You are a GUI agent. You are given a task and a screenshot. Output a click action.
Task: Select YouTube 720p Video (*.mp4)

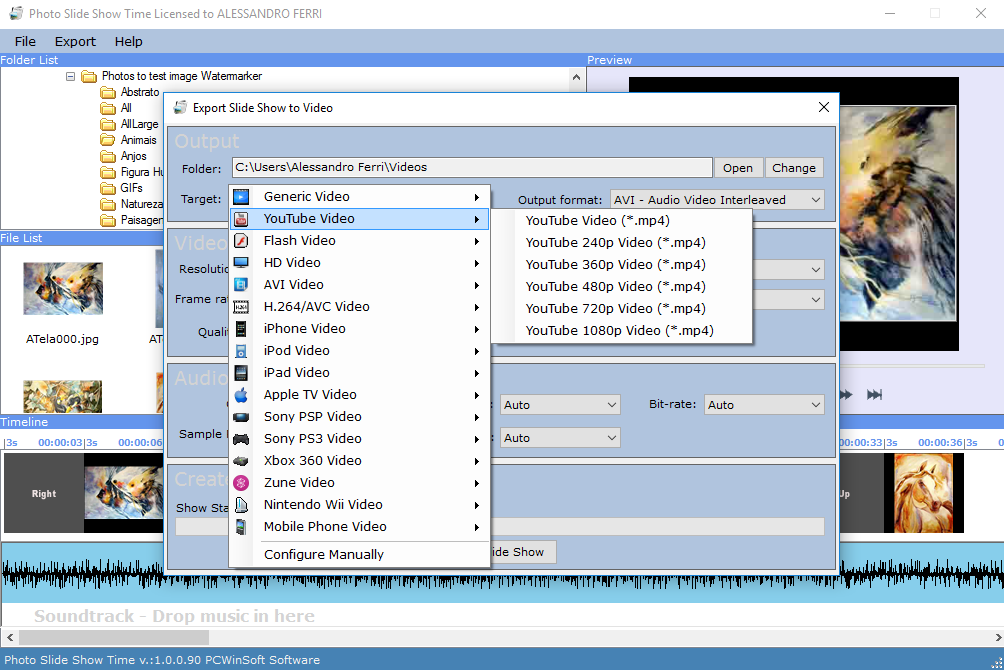click(x=615, y=309)
